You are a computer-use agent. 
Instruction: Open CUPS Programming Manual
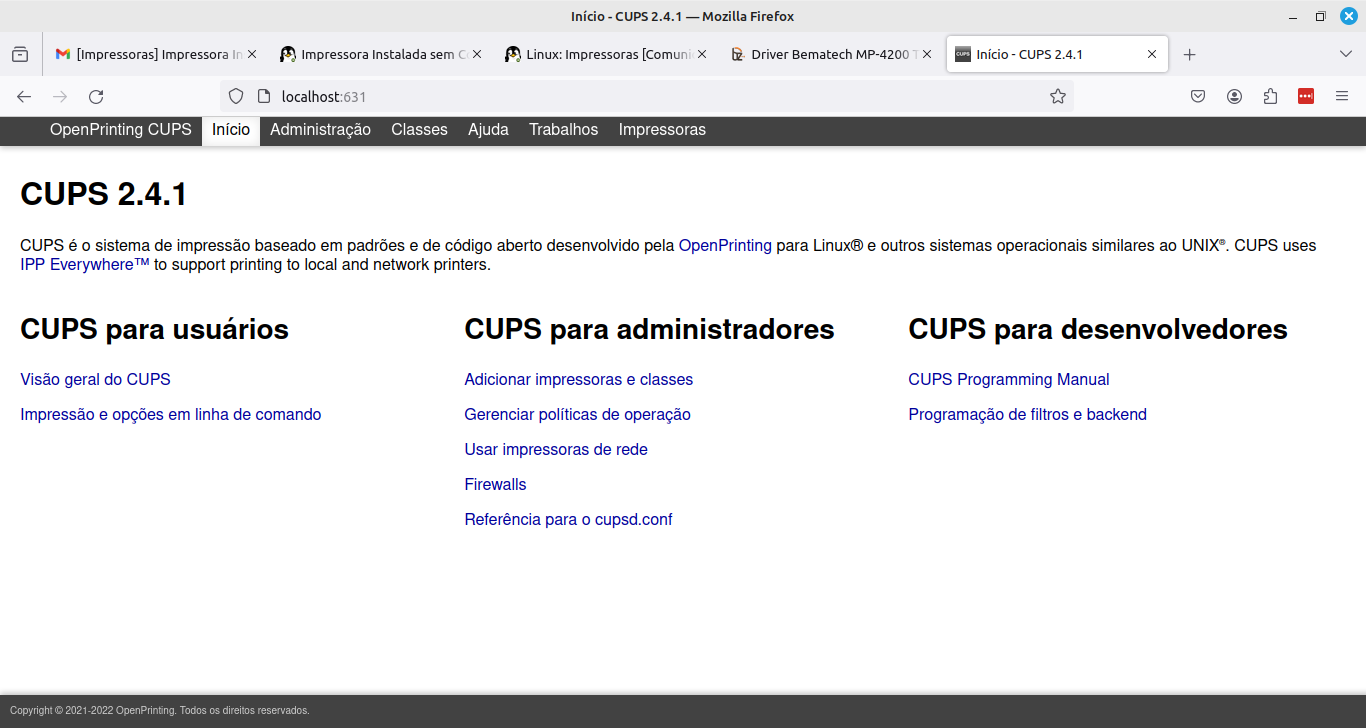coord(1009,380)
